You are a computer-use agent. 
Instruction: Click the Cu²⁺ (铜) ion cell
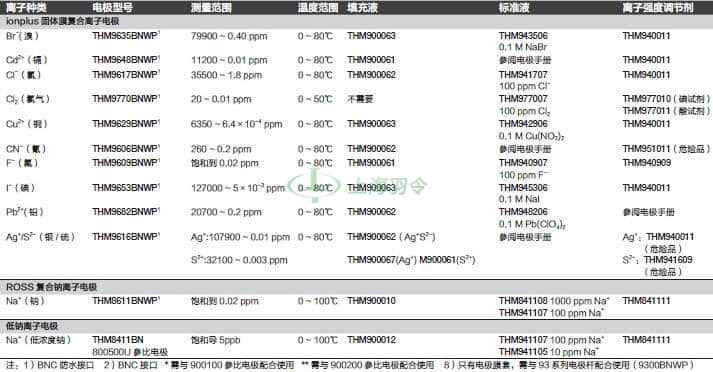click(26, 123)
